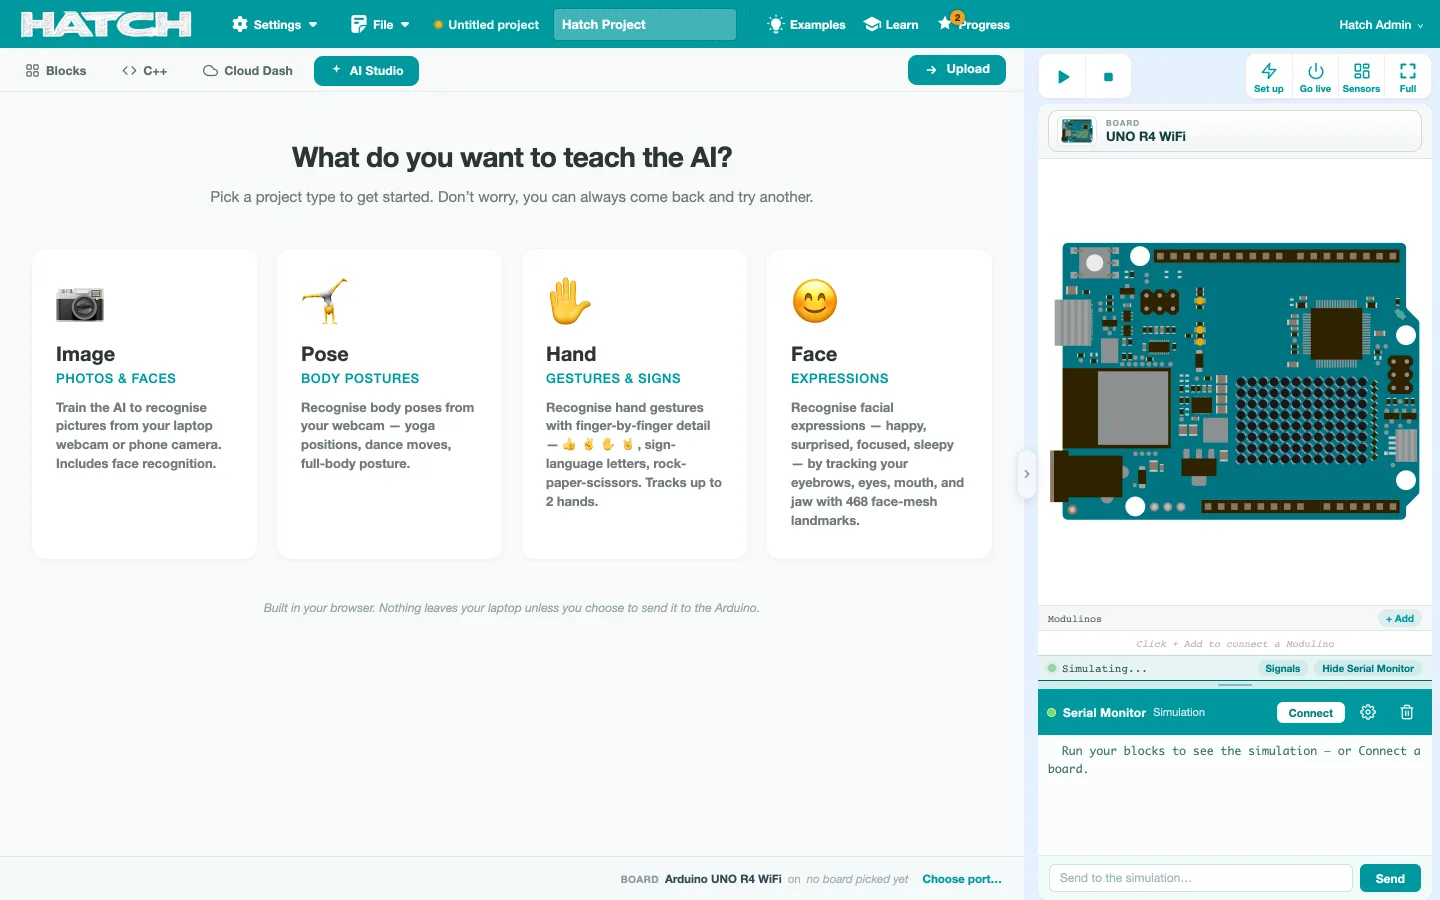Click the Choose port link
The height and width of the screenshot is (900, 1440).
[962, 879]
